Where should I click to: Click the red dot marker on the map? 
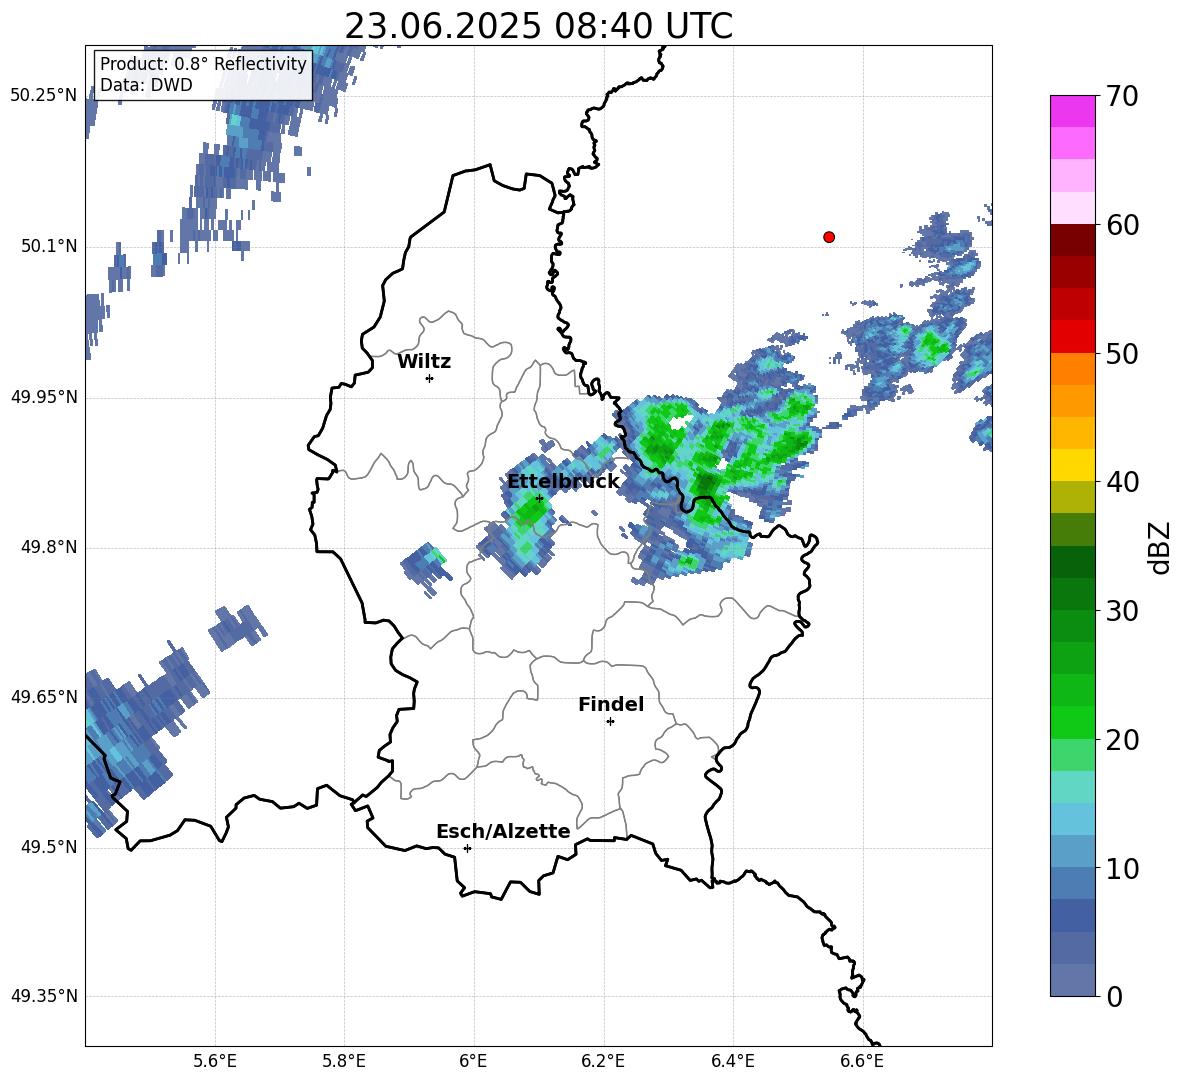(829, 237)
